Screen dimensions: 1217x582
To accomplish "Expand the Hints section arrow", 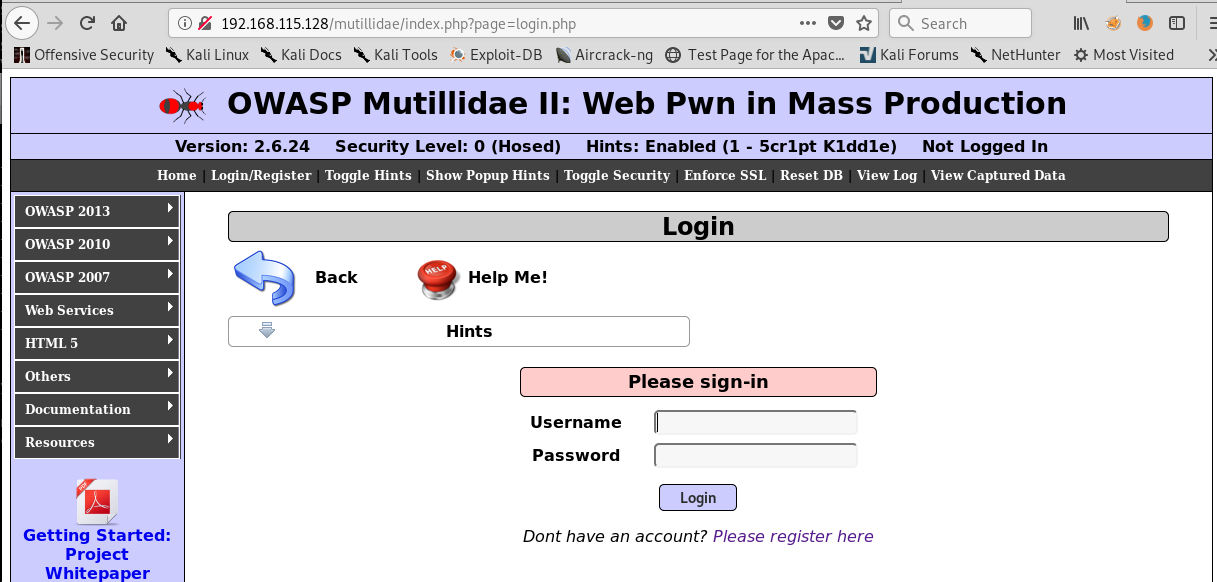I will click(266, 330).
